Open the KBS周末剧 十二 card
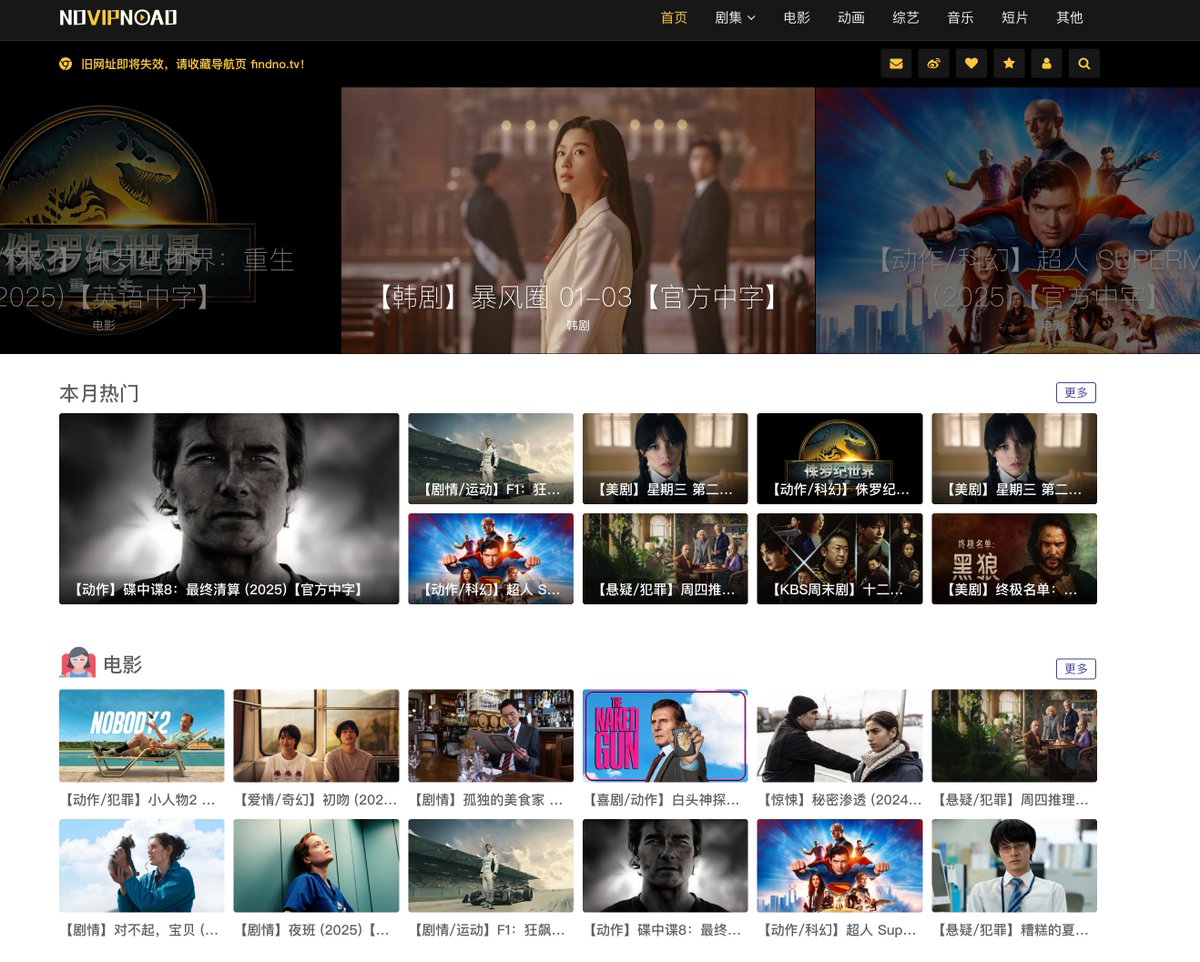 pyautogui.click(x=840, y=559)
